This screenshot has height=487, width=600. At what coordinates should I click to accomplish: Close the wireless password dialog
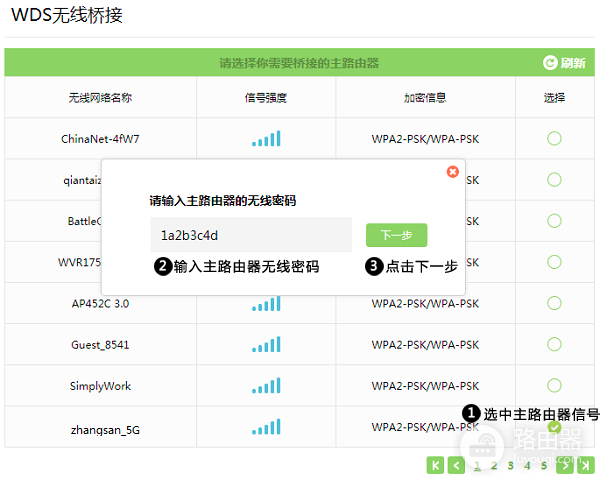click(x=453, y=172)
